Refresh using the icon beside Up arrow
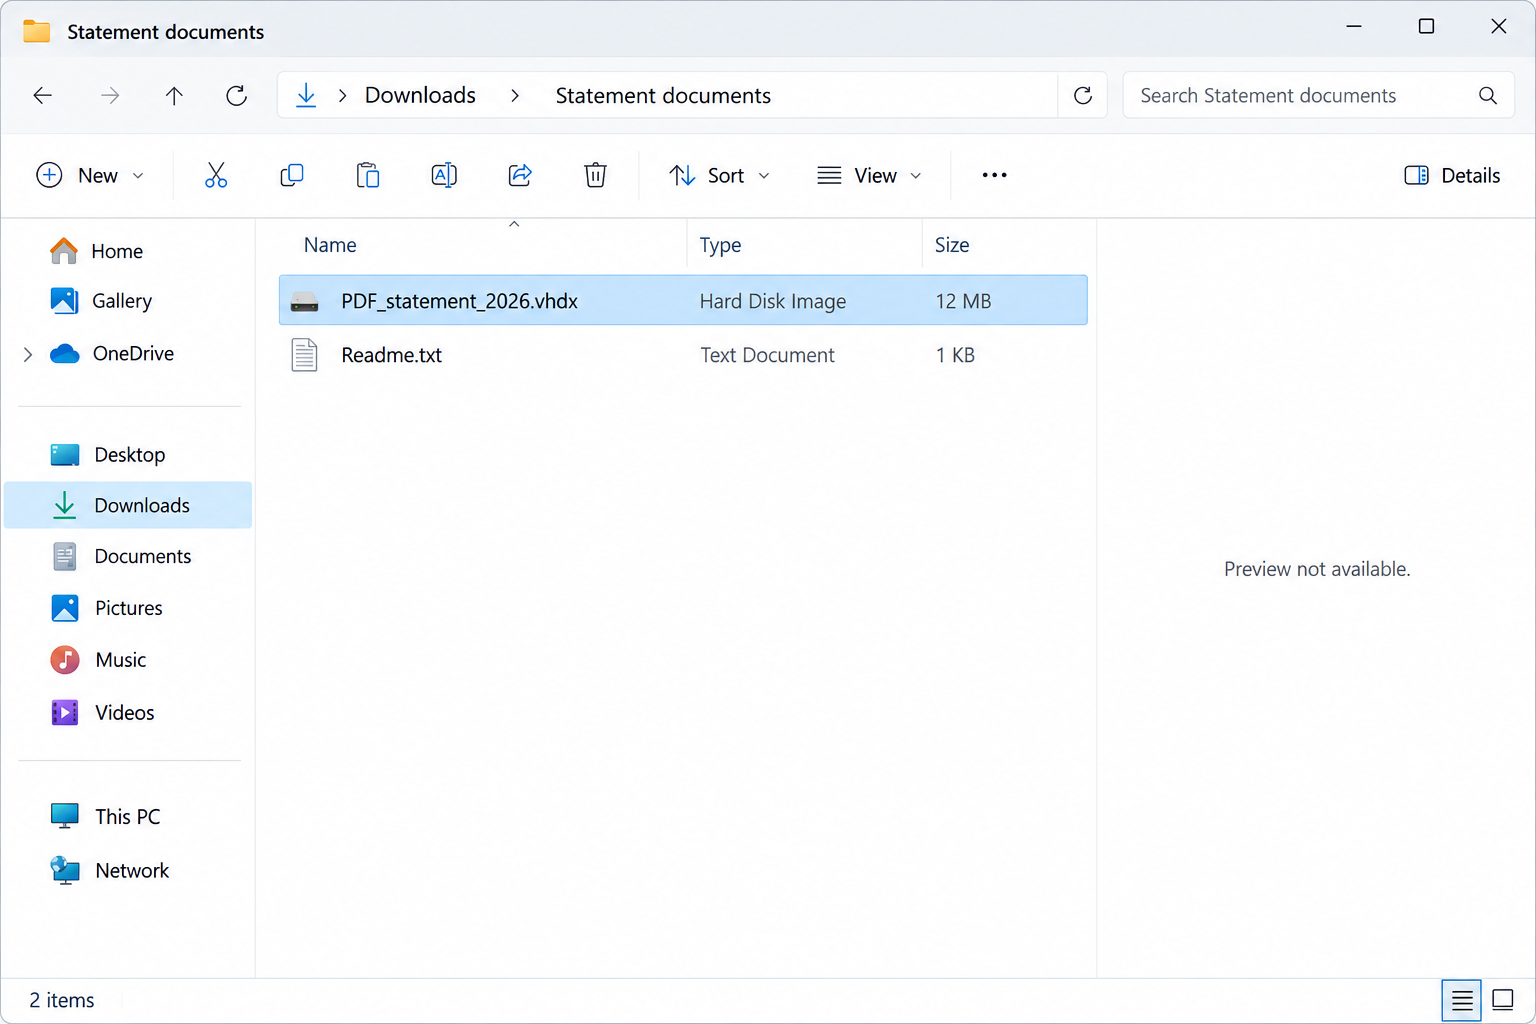 236,95
